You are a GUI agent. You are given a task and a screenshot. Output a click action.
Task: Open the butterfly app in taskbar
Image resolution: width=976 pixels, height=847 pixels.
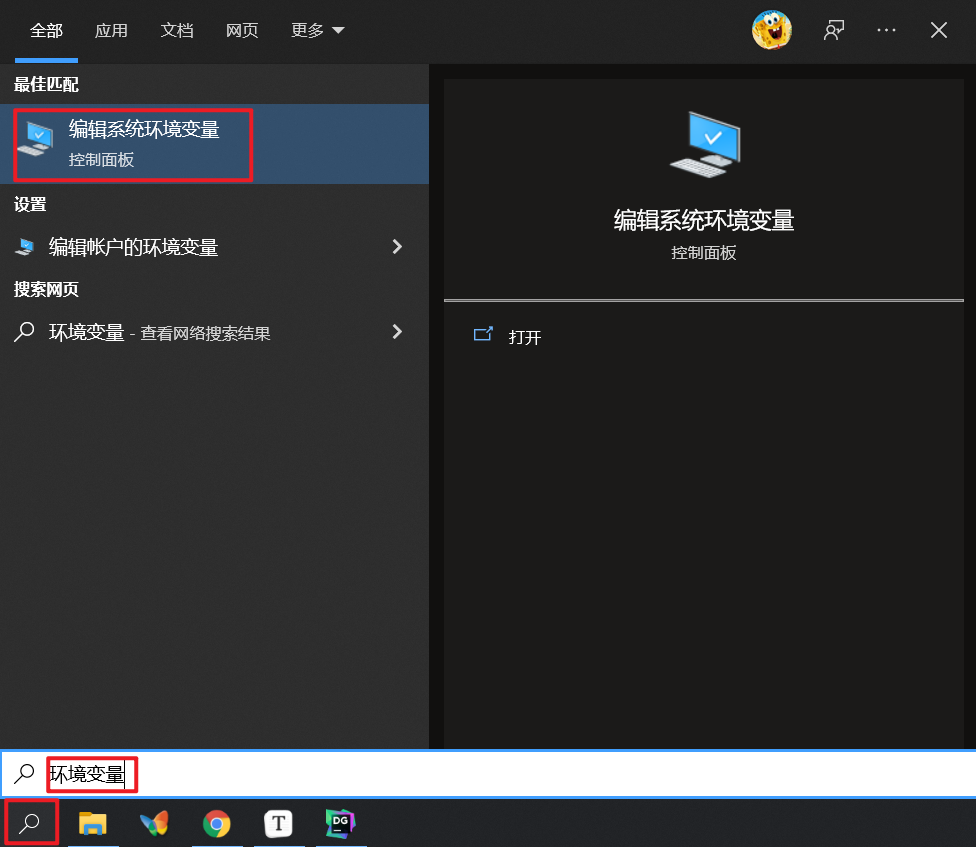point(154,823)
